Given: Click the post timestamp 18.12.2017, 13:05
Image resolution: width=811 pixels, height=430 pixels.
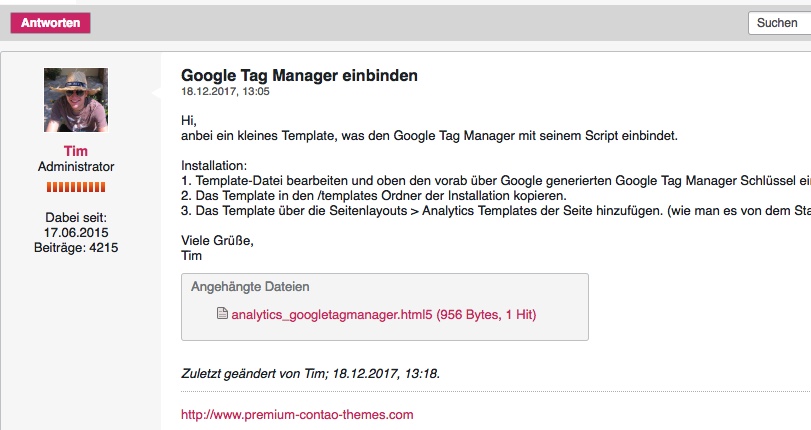Looking at the screenshot, I should (x=225, y=91).
